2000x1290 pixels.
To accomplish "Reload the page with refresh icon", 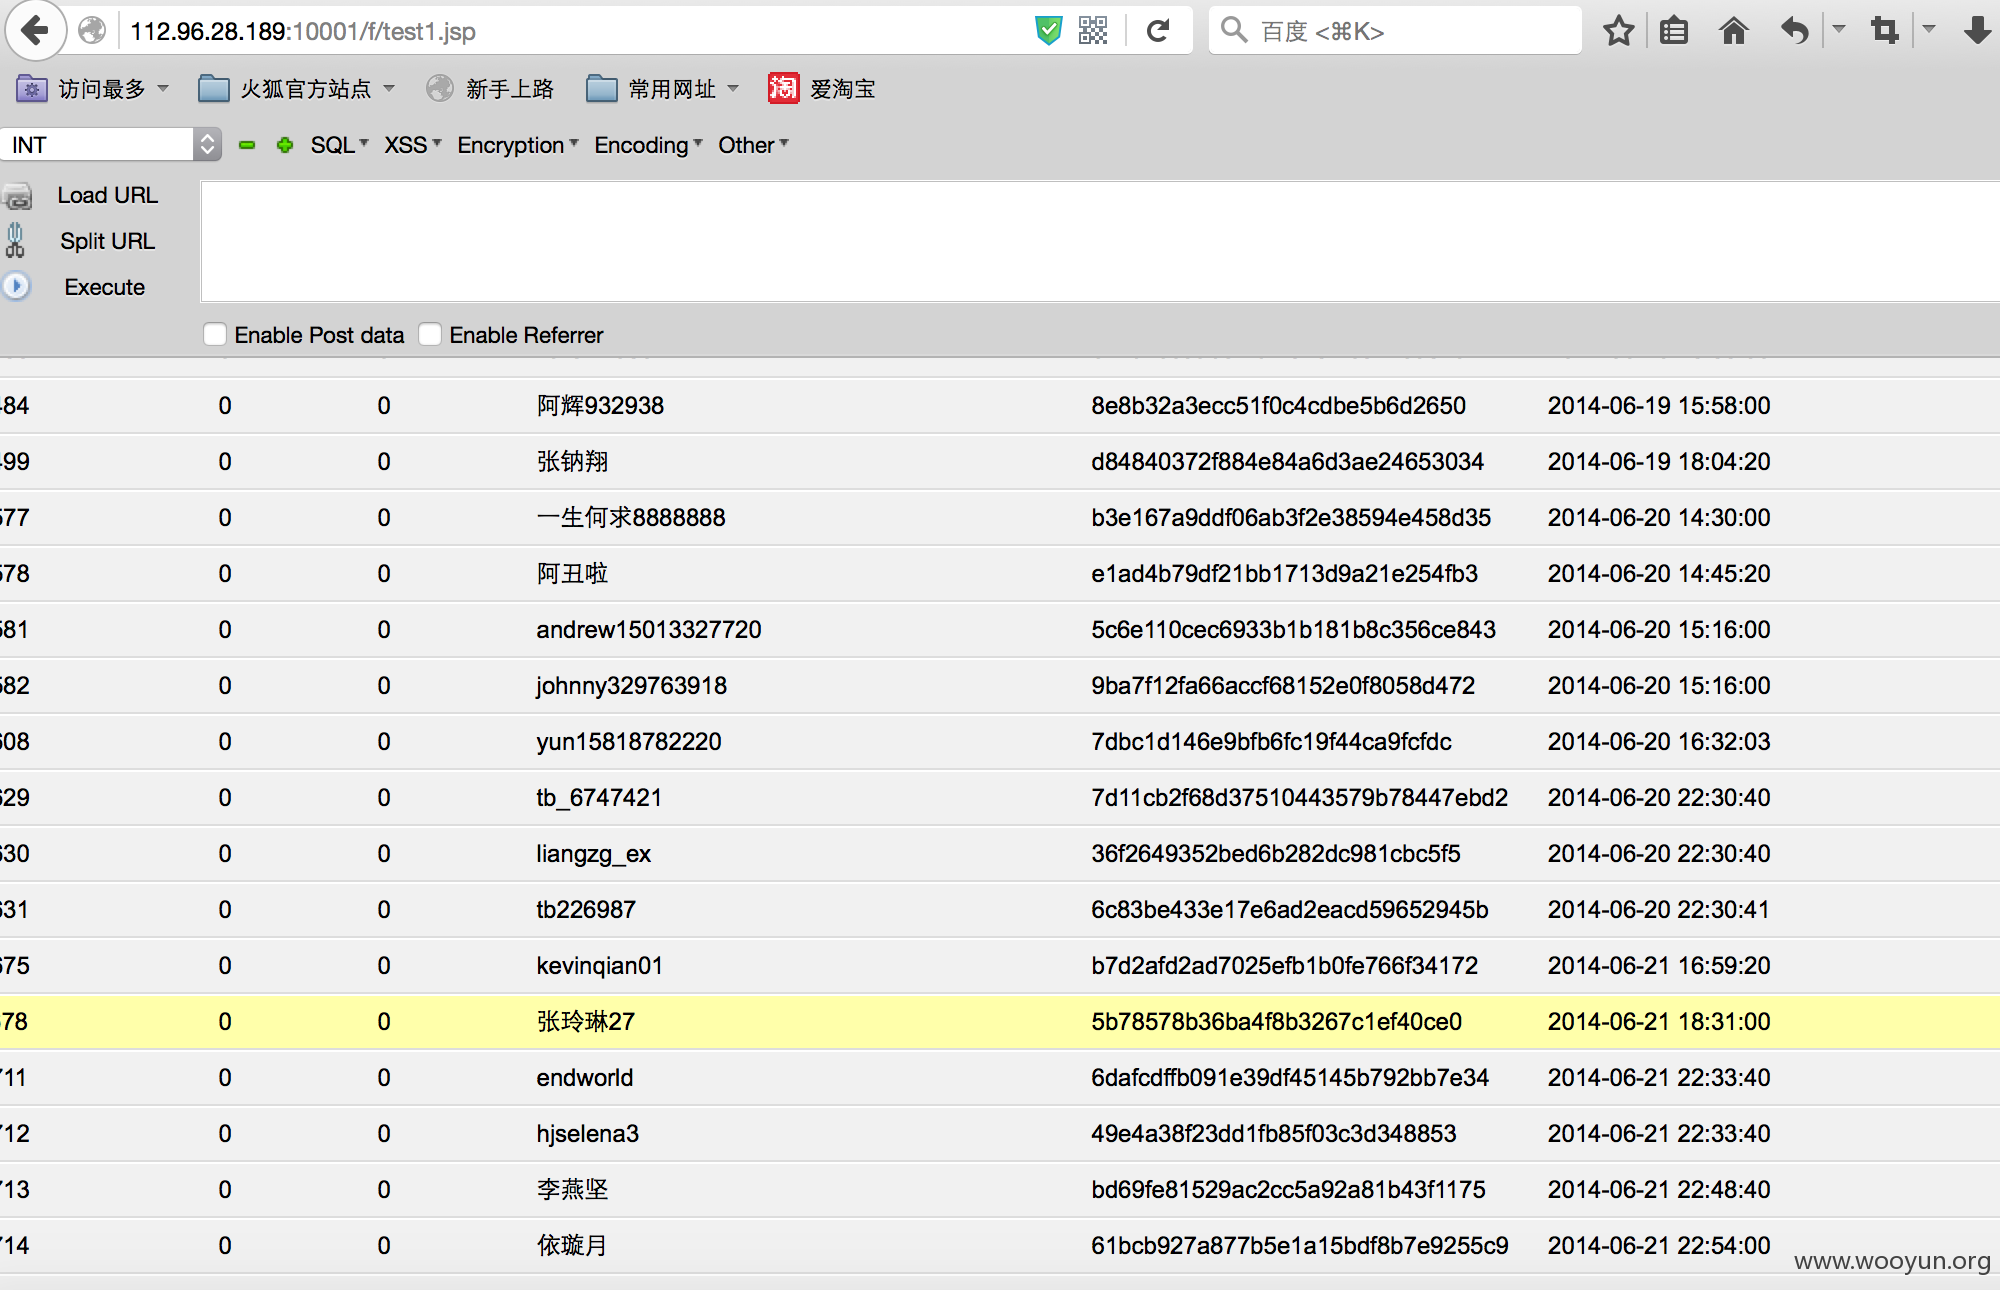I will pyautogui.click(x=1158, y=31).
